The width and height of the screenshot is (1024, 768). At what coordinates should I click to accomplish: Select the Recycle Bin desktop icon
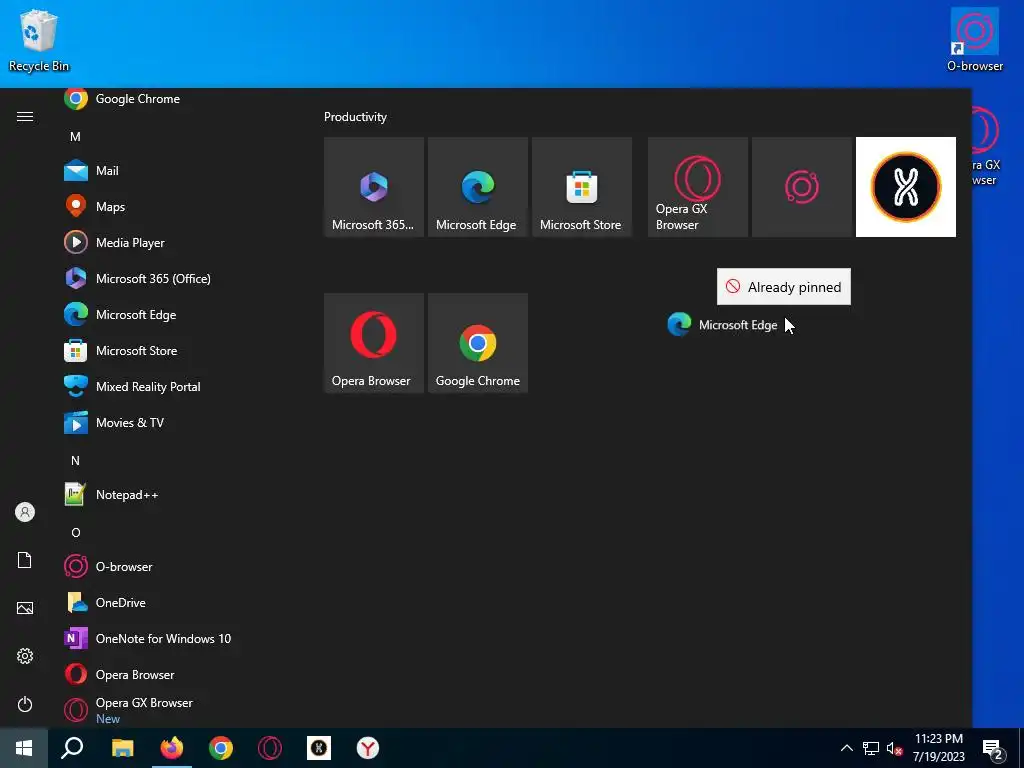(39, 40)
